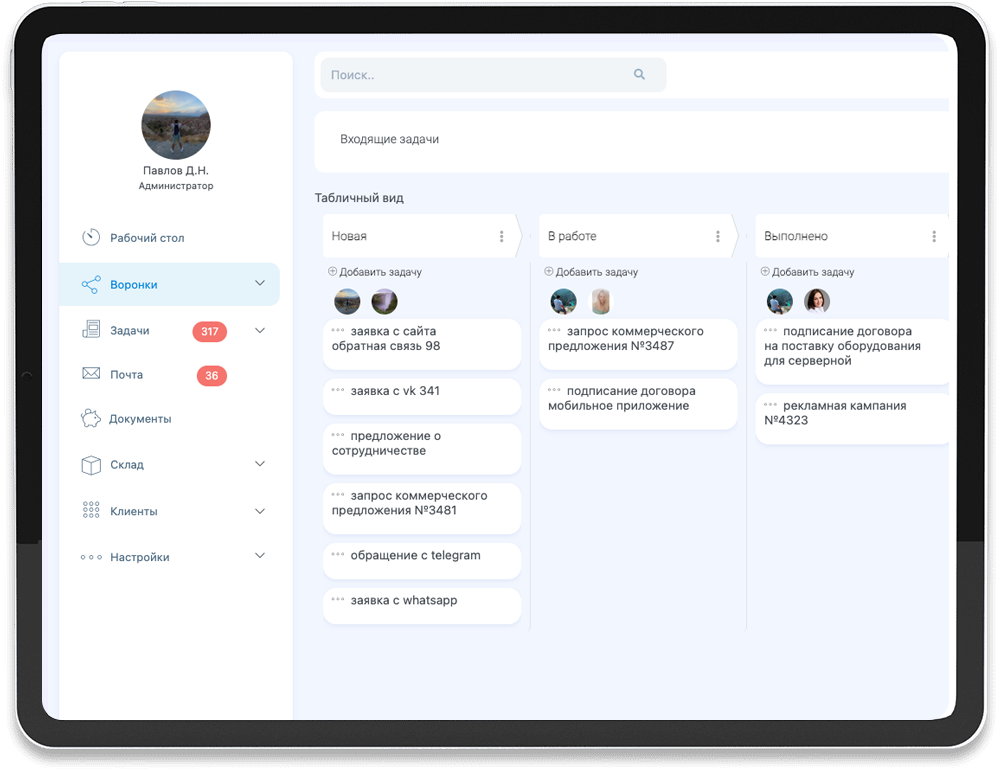The width and height of the screenshot is (1000, 770).
Task: Select the Входящие задачи tab
Action: point(389,140)
